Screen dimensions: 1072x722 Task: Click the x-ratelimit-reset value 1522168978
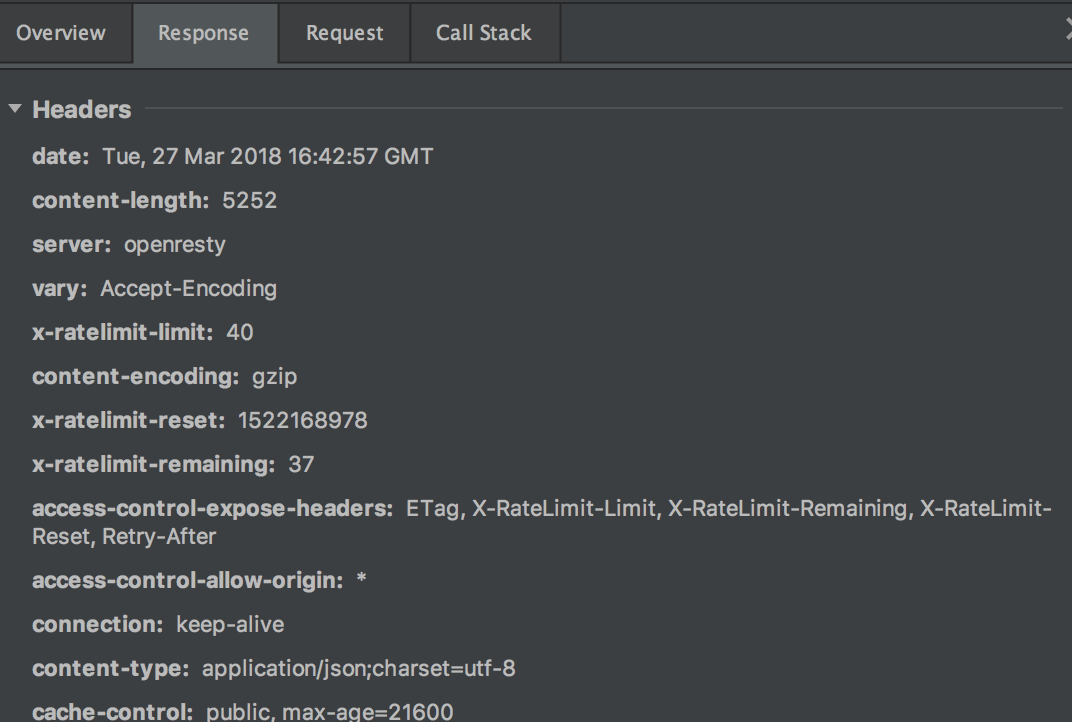[x=302, y=421]
